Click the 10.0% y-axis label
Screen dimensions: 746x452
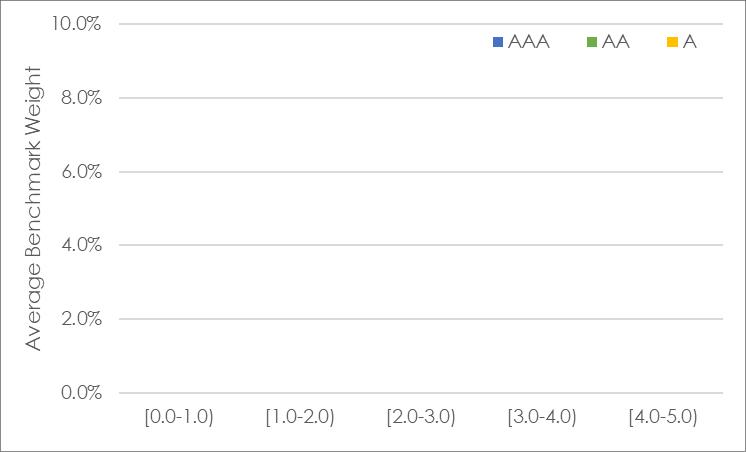pyautogui.click(x=76, y=23)
